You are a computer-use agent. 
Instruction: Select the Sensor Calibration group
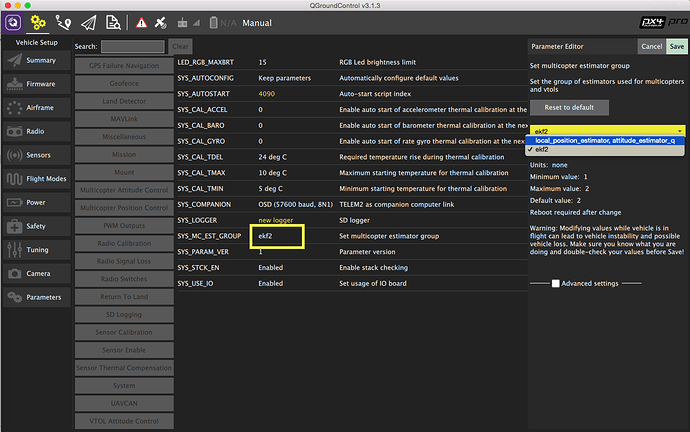point(124,332)
